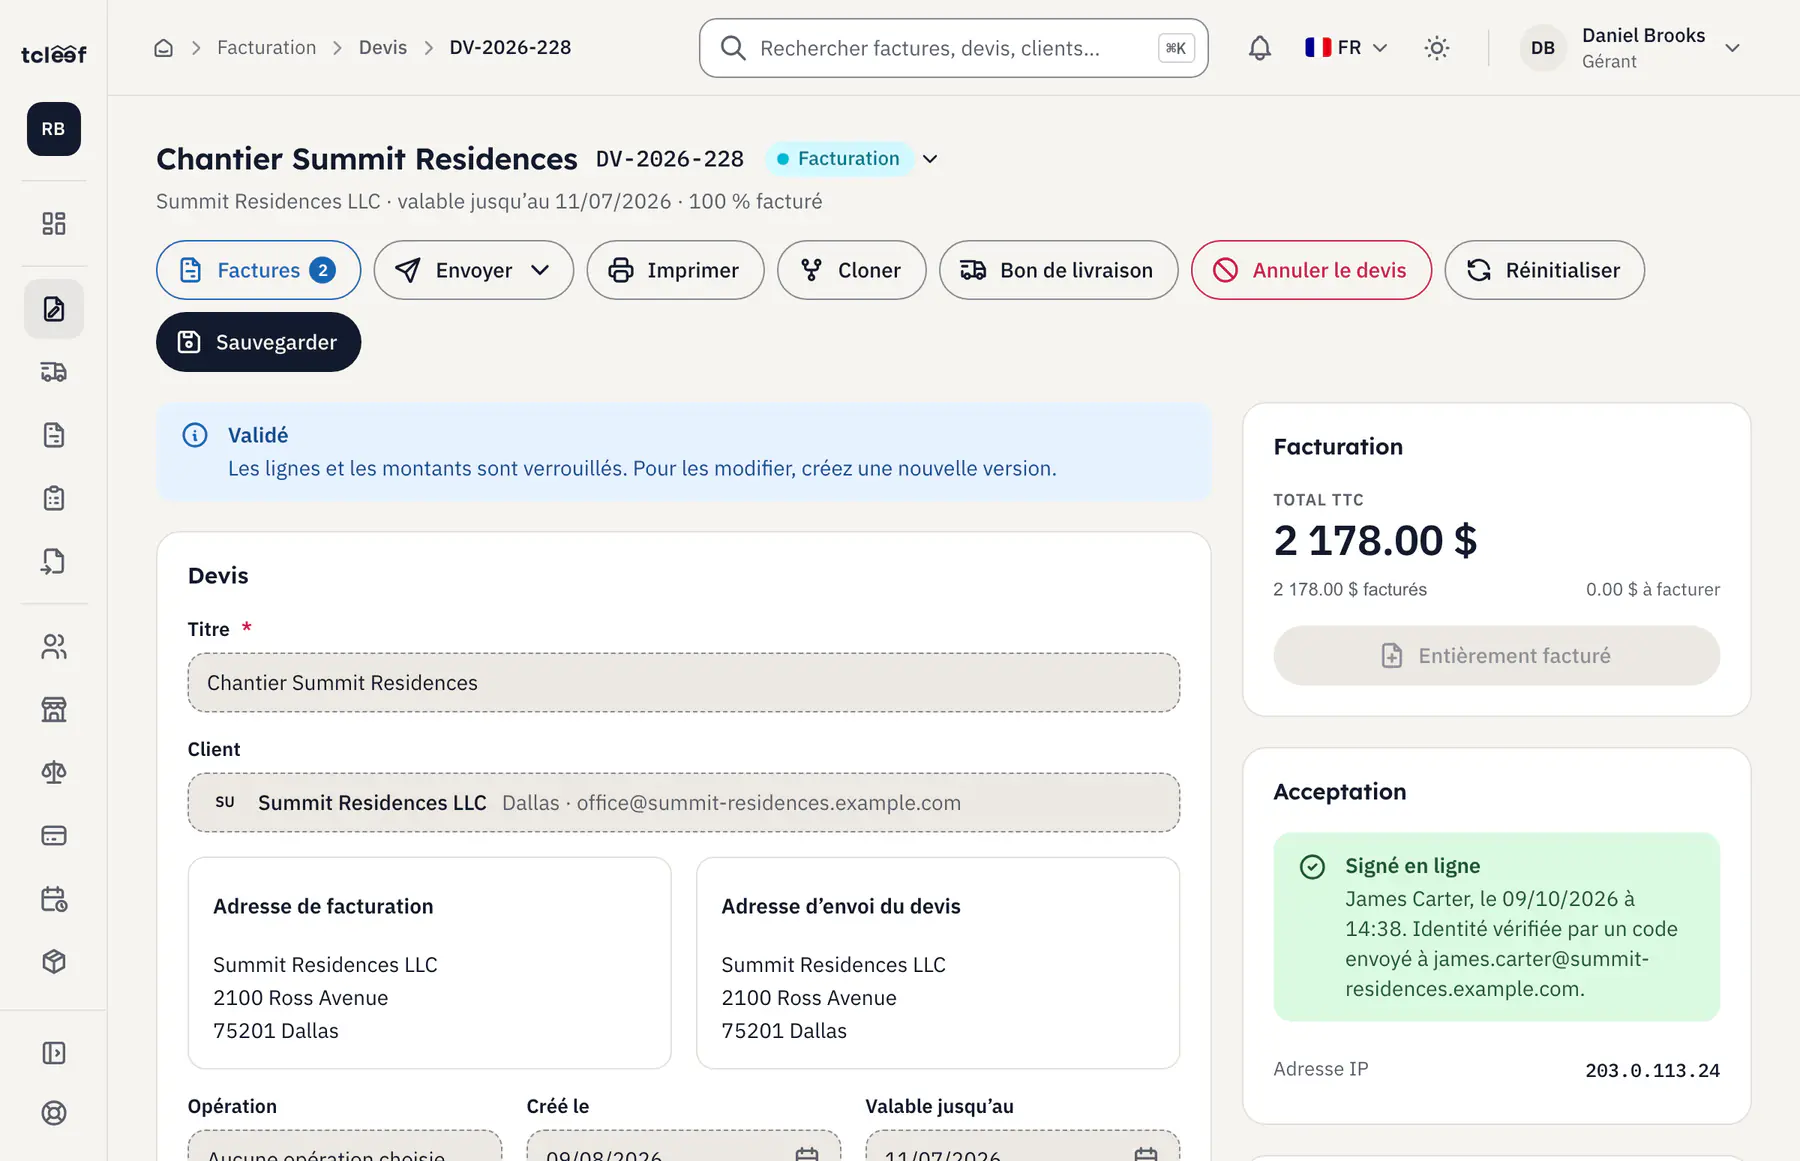Open the delivery truck sidebar icon
This screenshot has width=1800, height=1161.
[x=54, y=372]
